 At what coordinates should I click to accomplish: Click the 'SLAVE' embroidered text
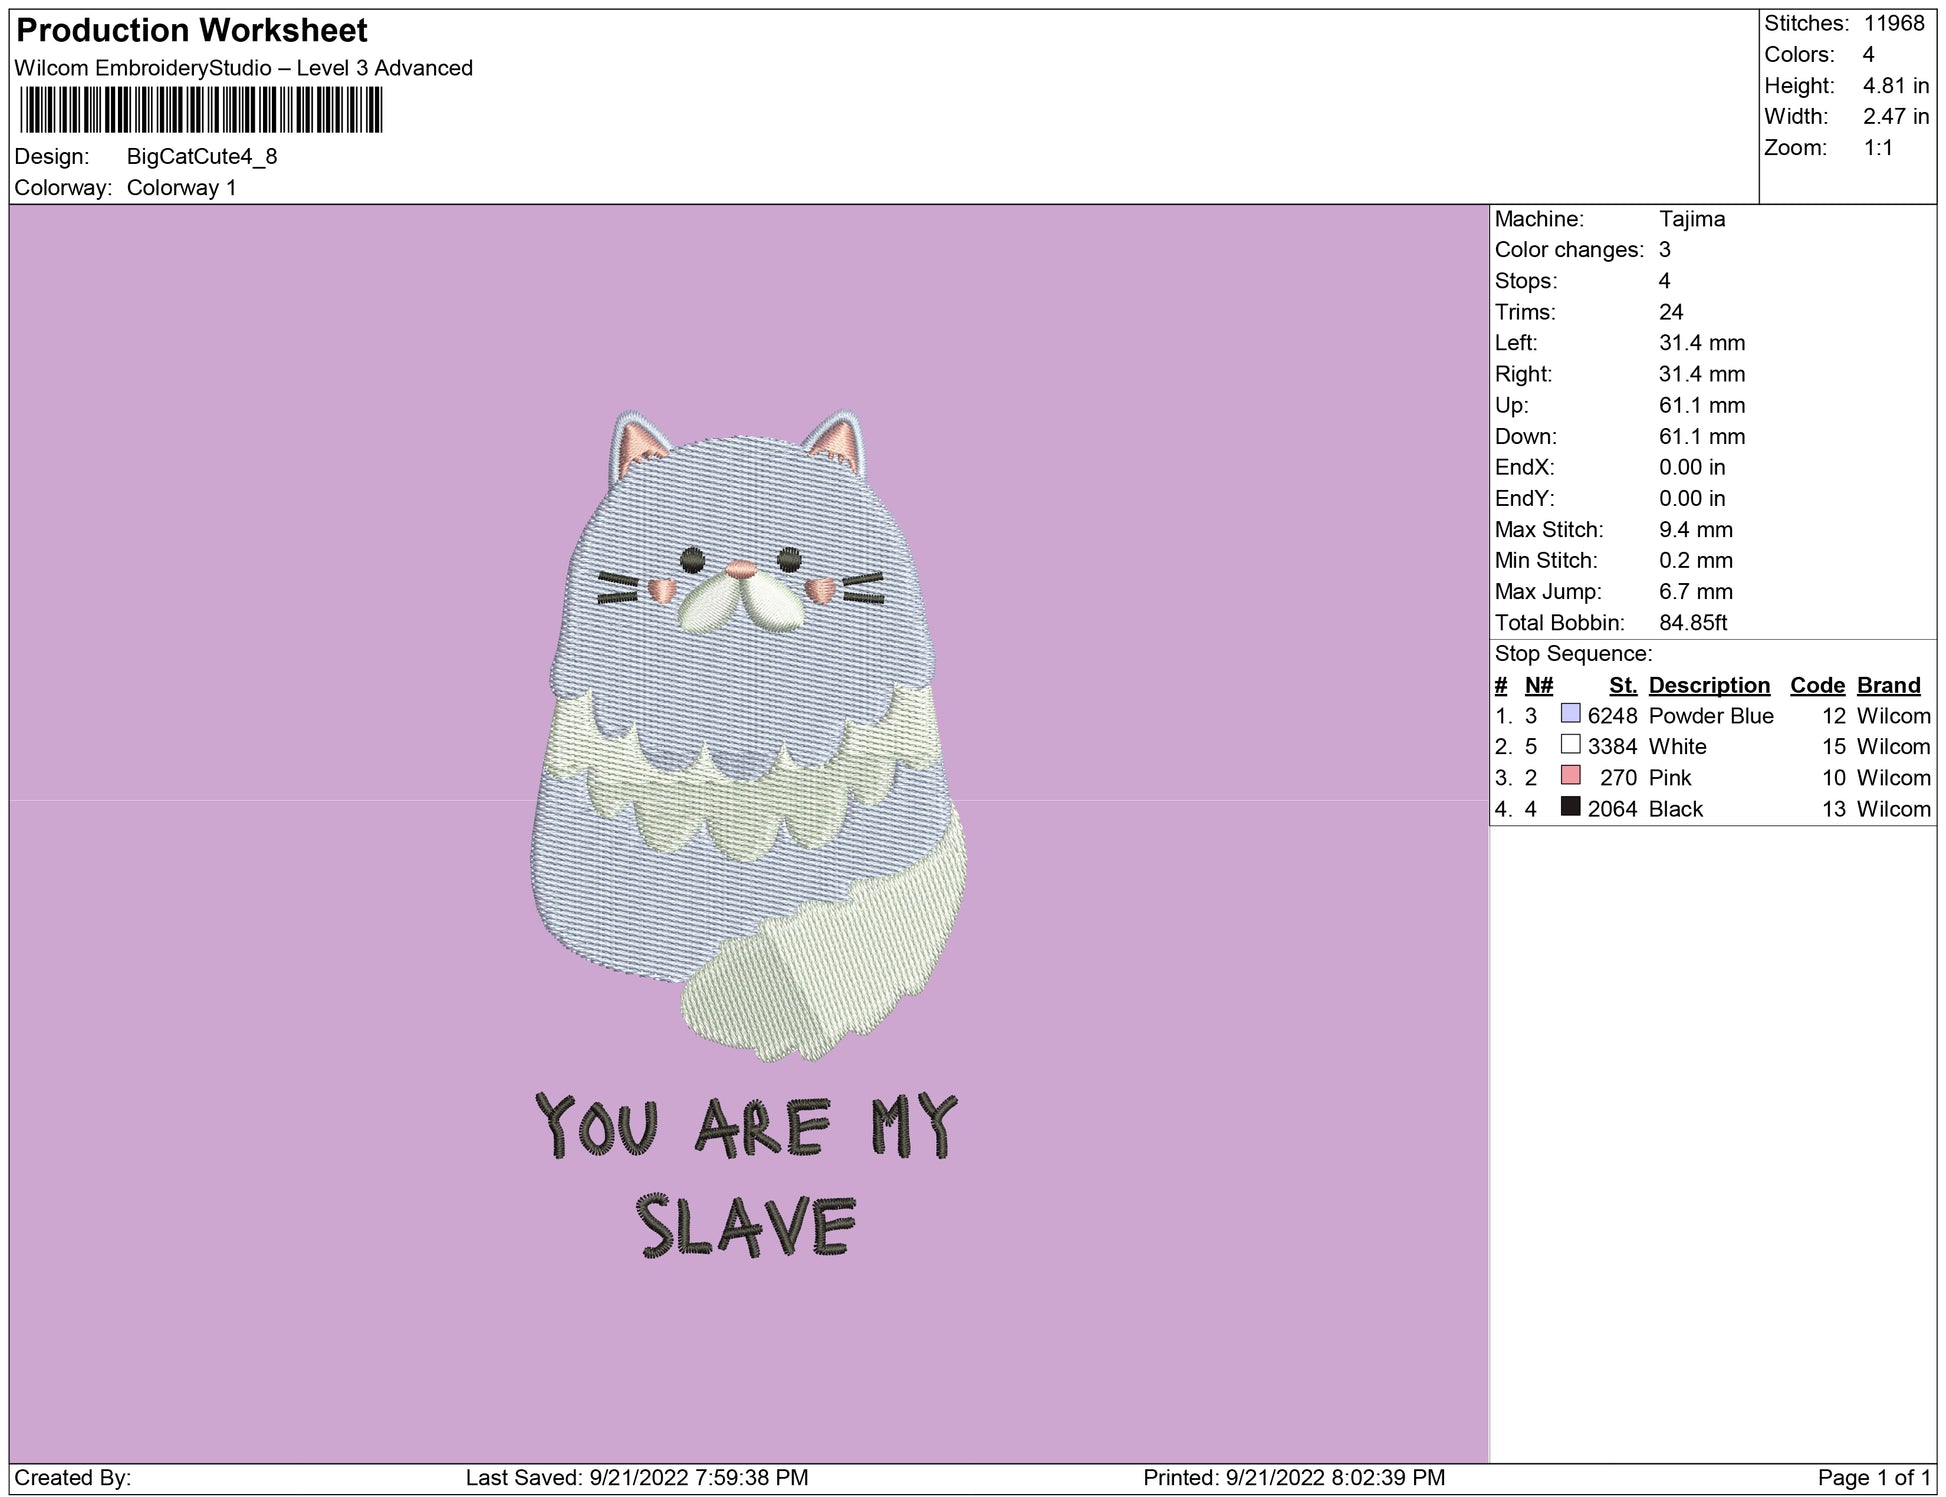point(746,1225)
